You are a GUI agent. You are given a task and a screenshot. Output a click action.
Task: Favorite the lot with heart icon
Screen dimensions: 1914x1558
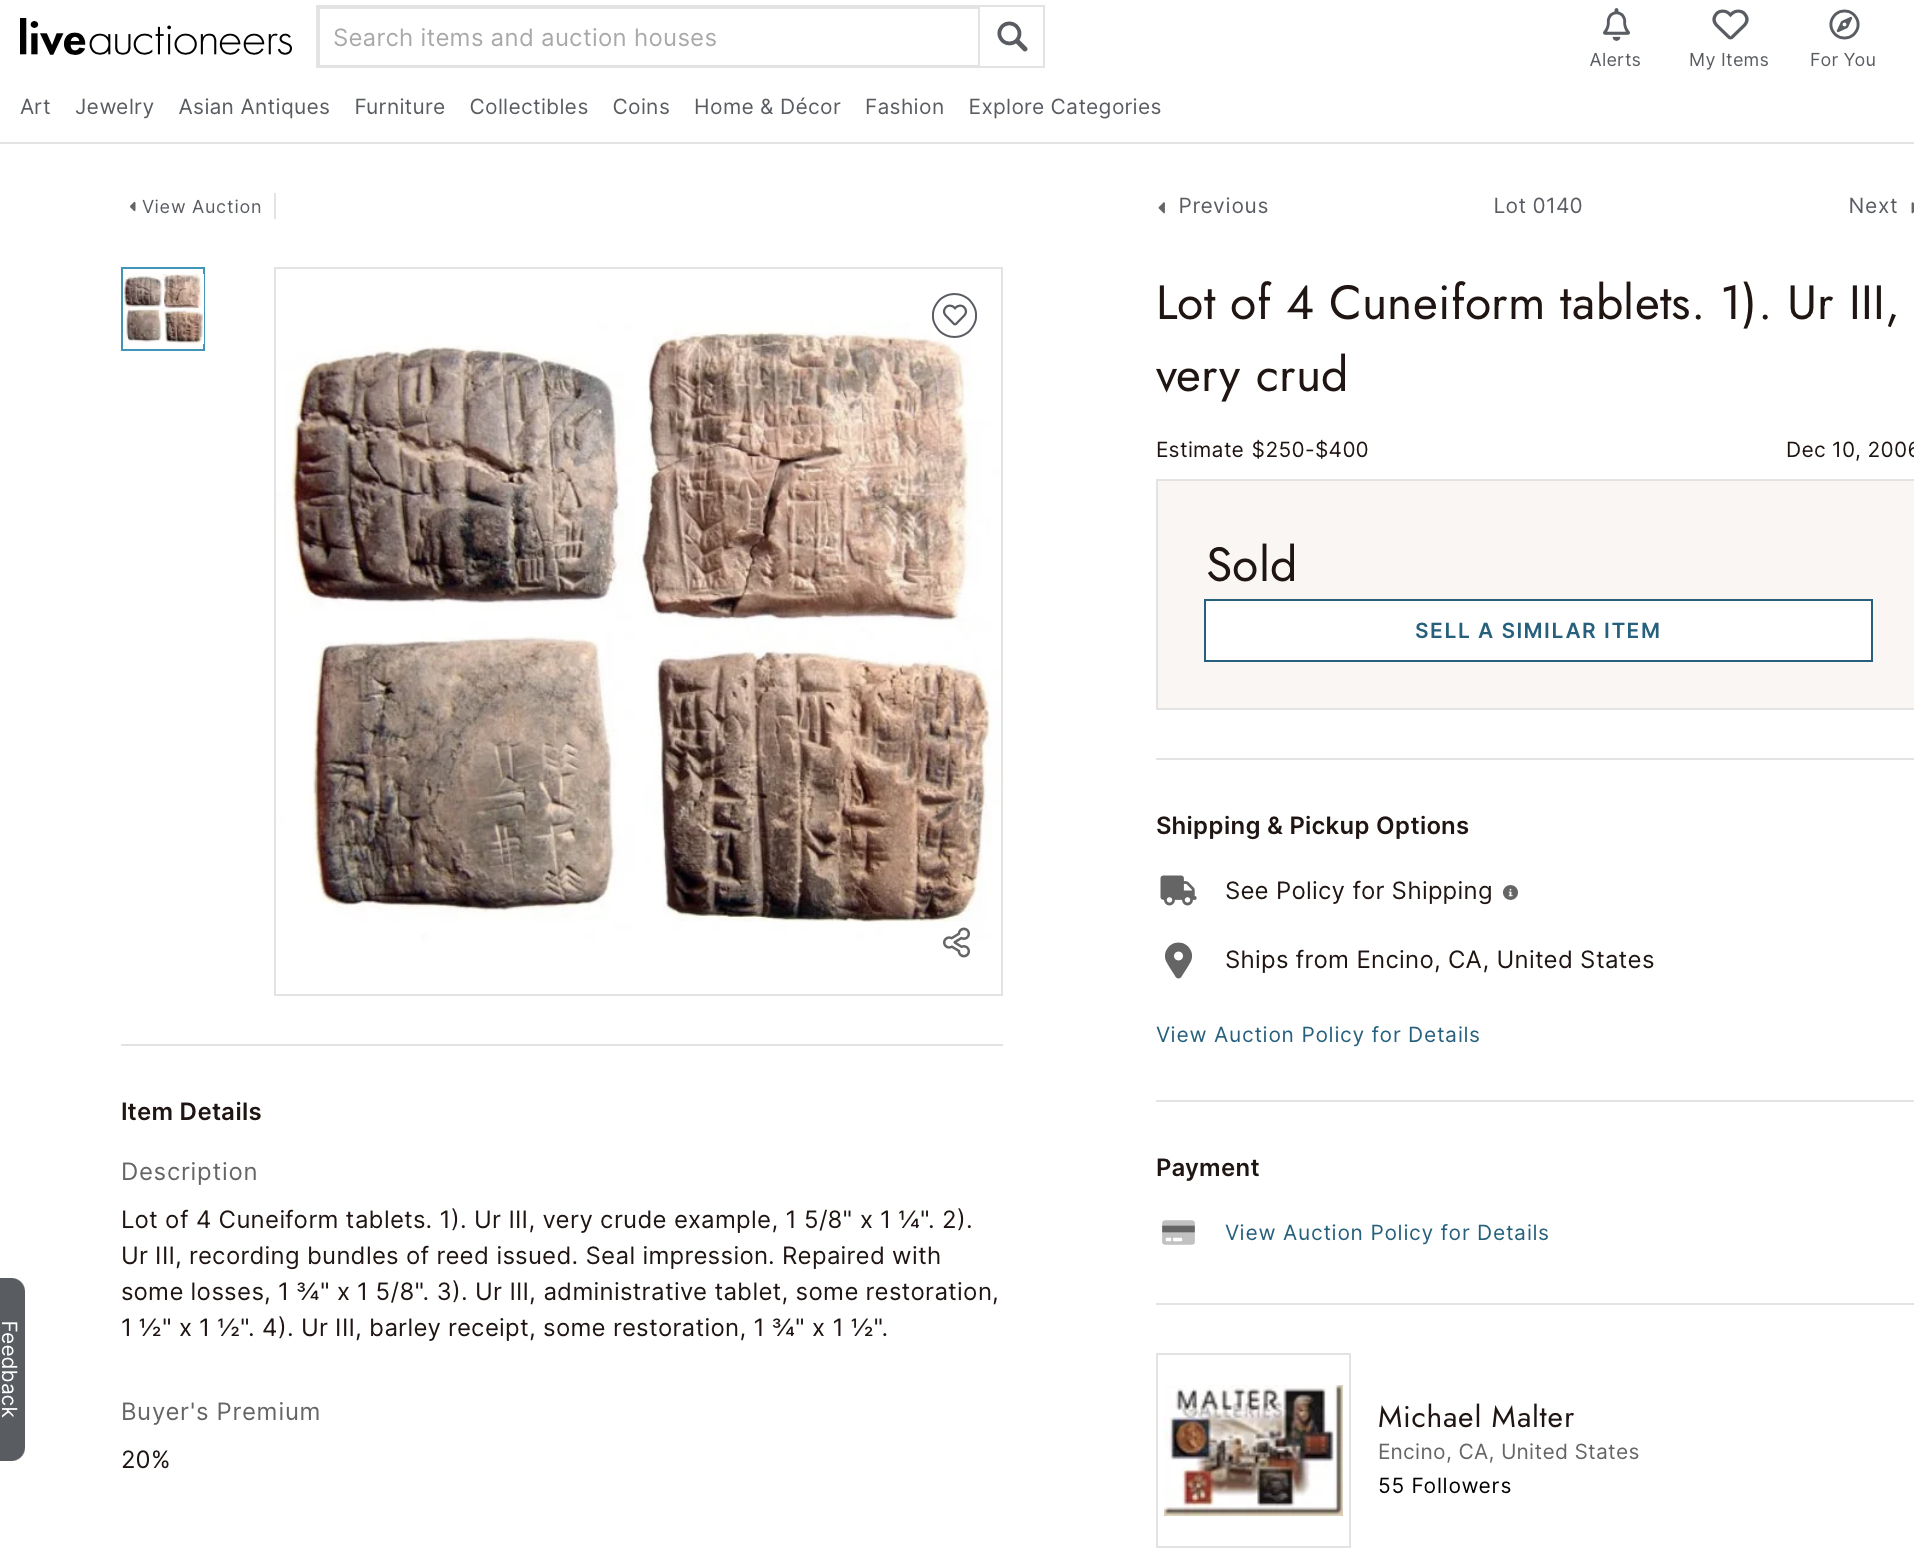pos(954,316)
